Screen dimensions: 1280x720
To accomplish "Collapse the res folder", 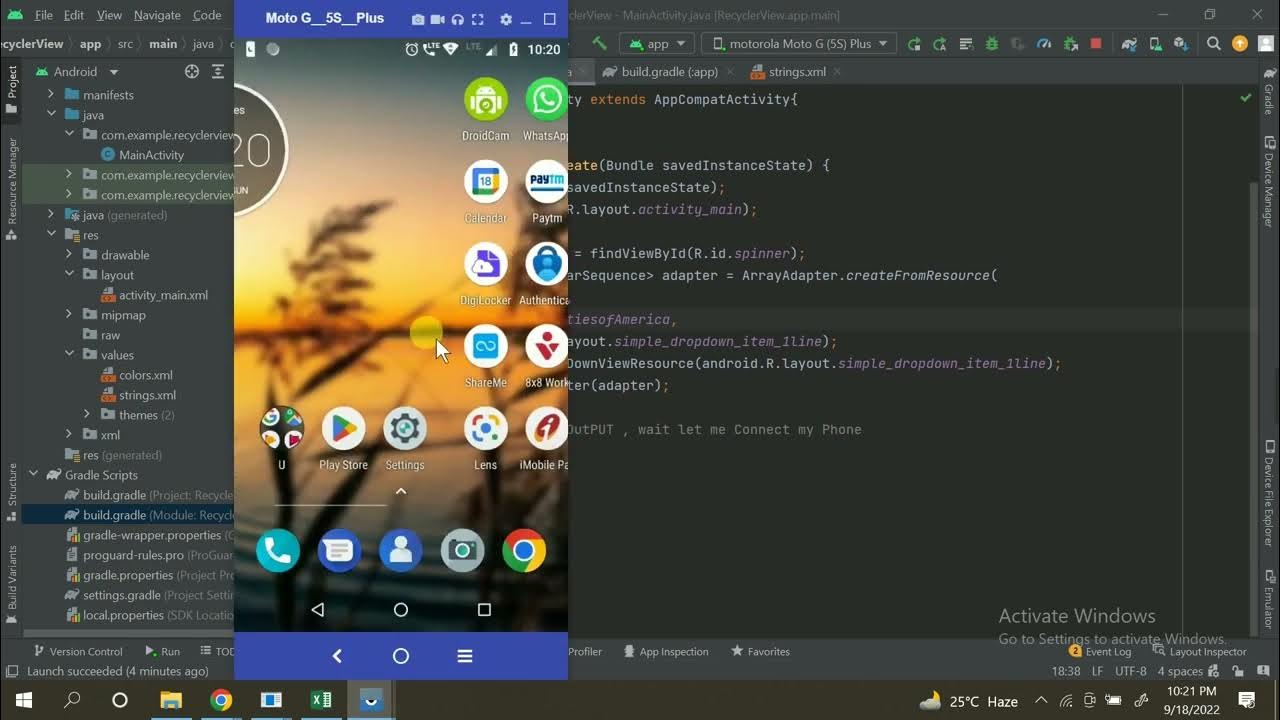I will tap(51, 235).
